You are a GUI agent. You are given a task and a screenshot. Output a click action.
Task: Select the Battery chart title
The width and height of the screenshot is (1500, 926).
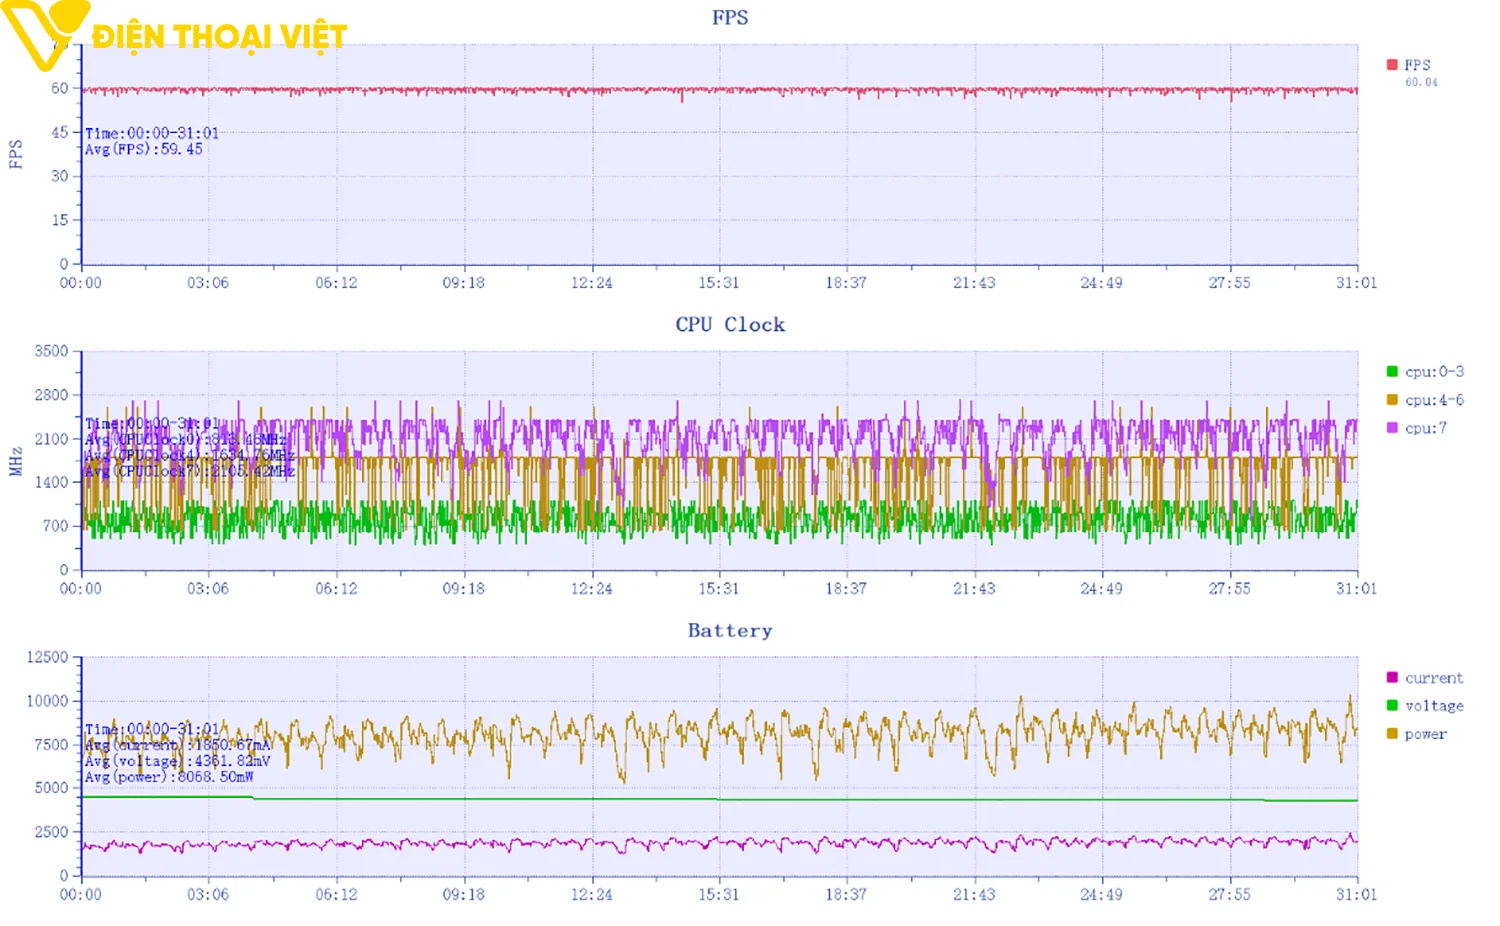click(729, 631)
